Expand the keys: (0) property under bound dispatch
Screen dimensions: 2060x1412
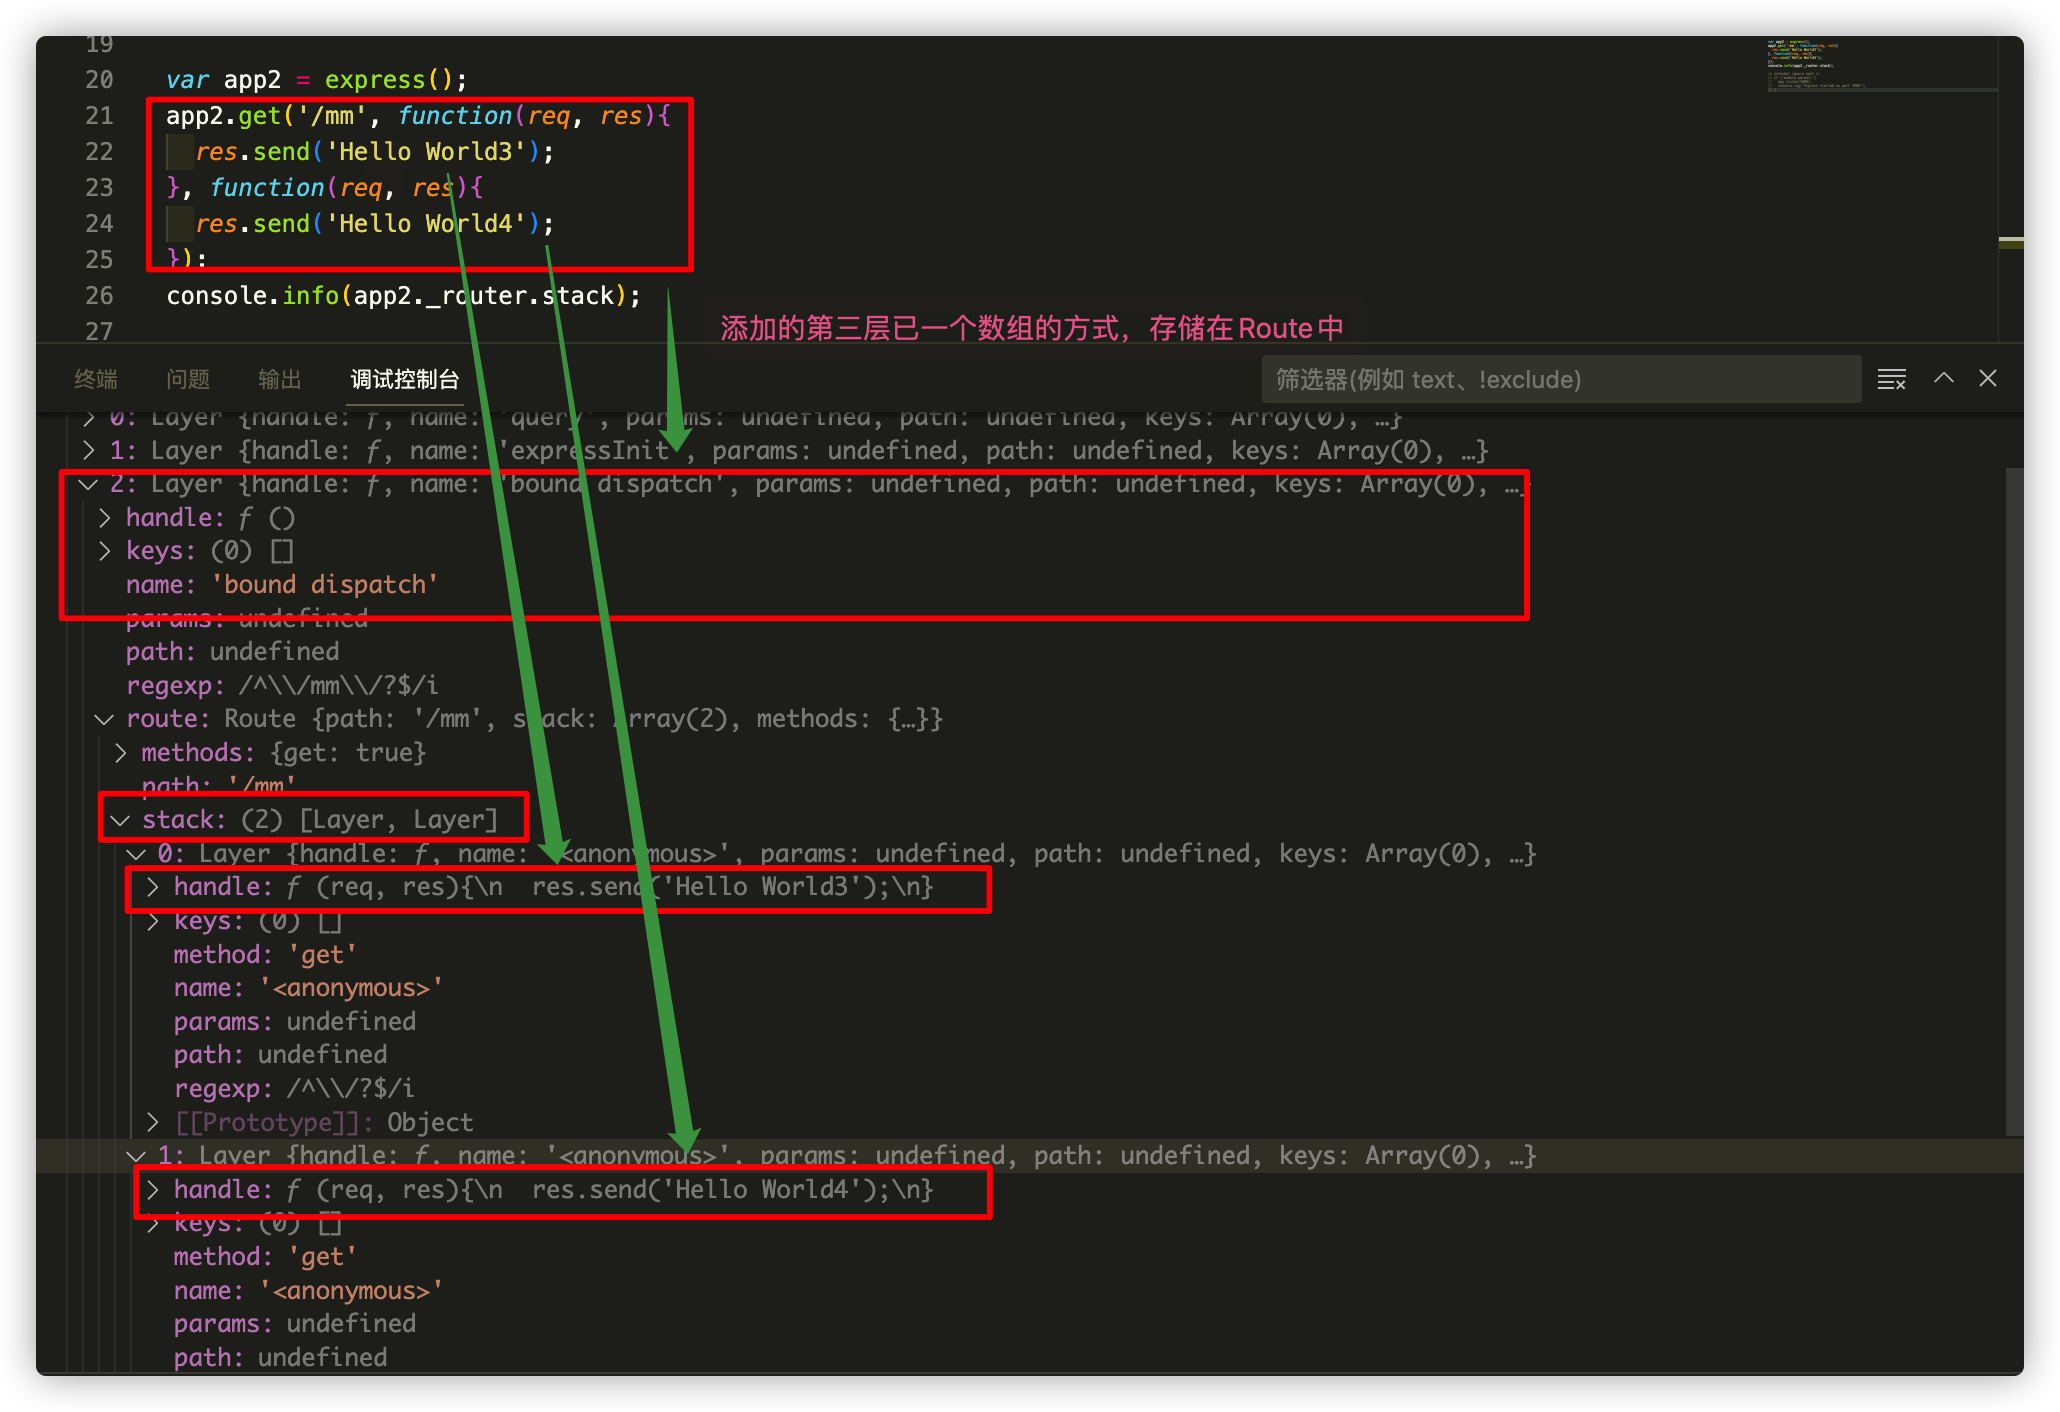coord(105,551)
